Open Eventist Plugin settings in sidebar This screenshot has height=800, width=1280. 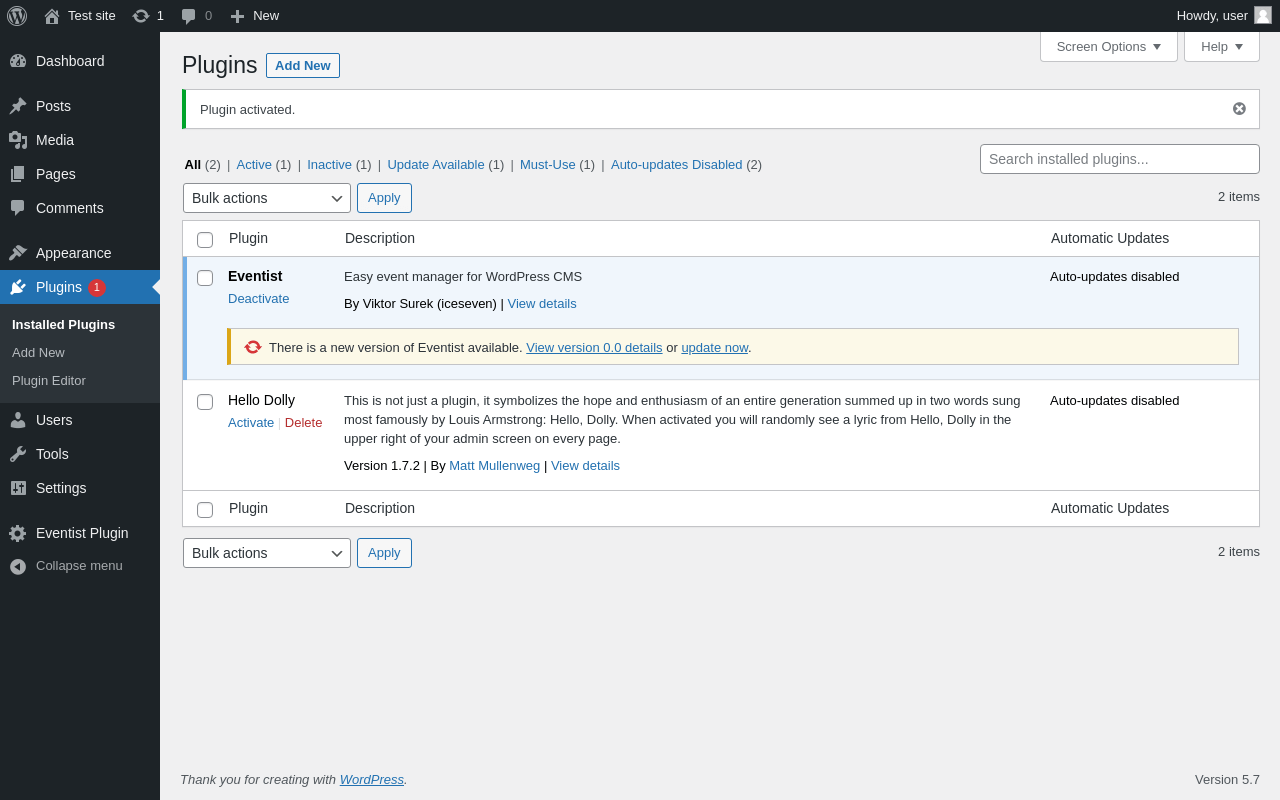coord(82,533)
